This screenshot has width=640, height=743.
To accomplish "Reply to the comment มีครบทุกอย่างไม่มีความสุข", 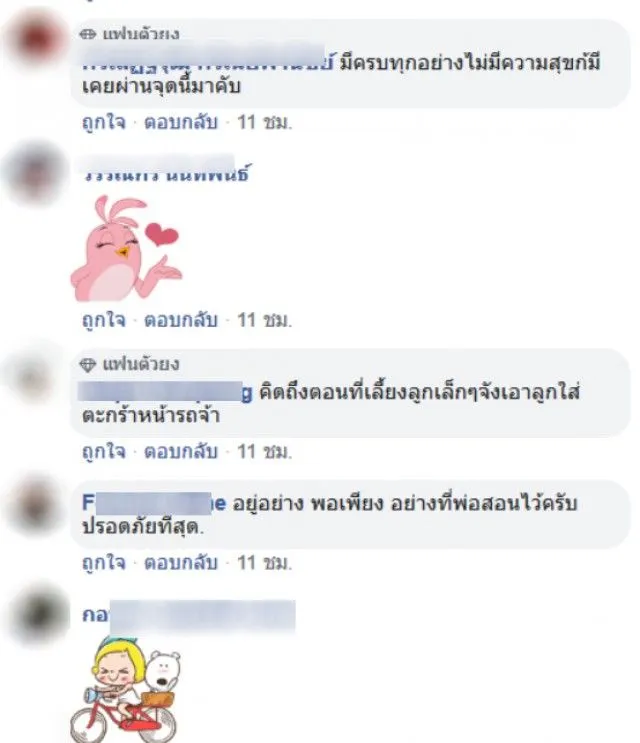I will click(x=180, y=123).
